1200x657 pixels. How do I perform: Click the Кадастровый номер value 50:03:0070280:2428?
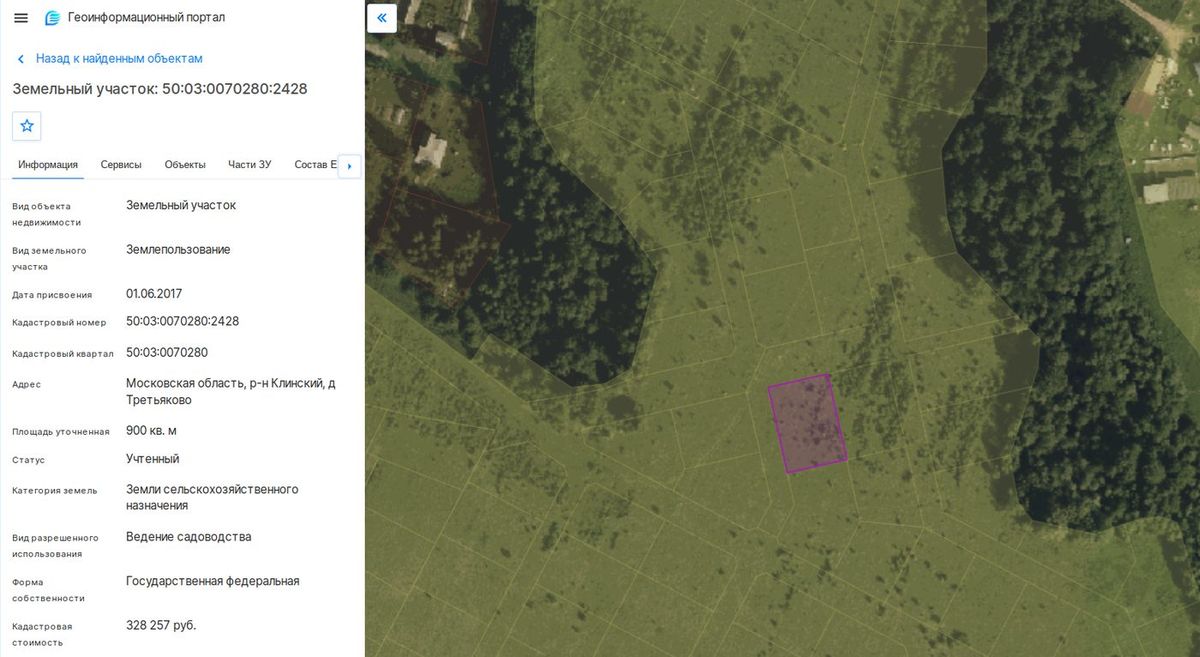[x=182, y=322]
